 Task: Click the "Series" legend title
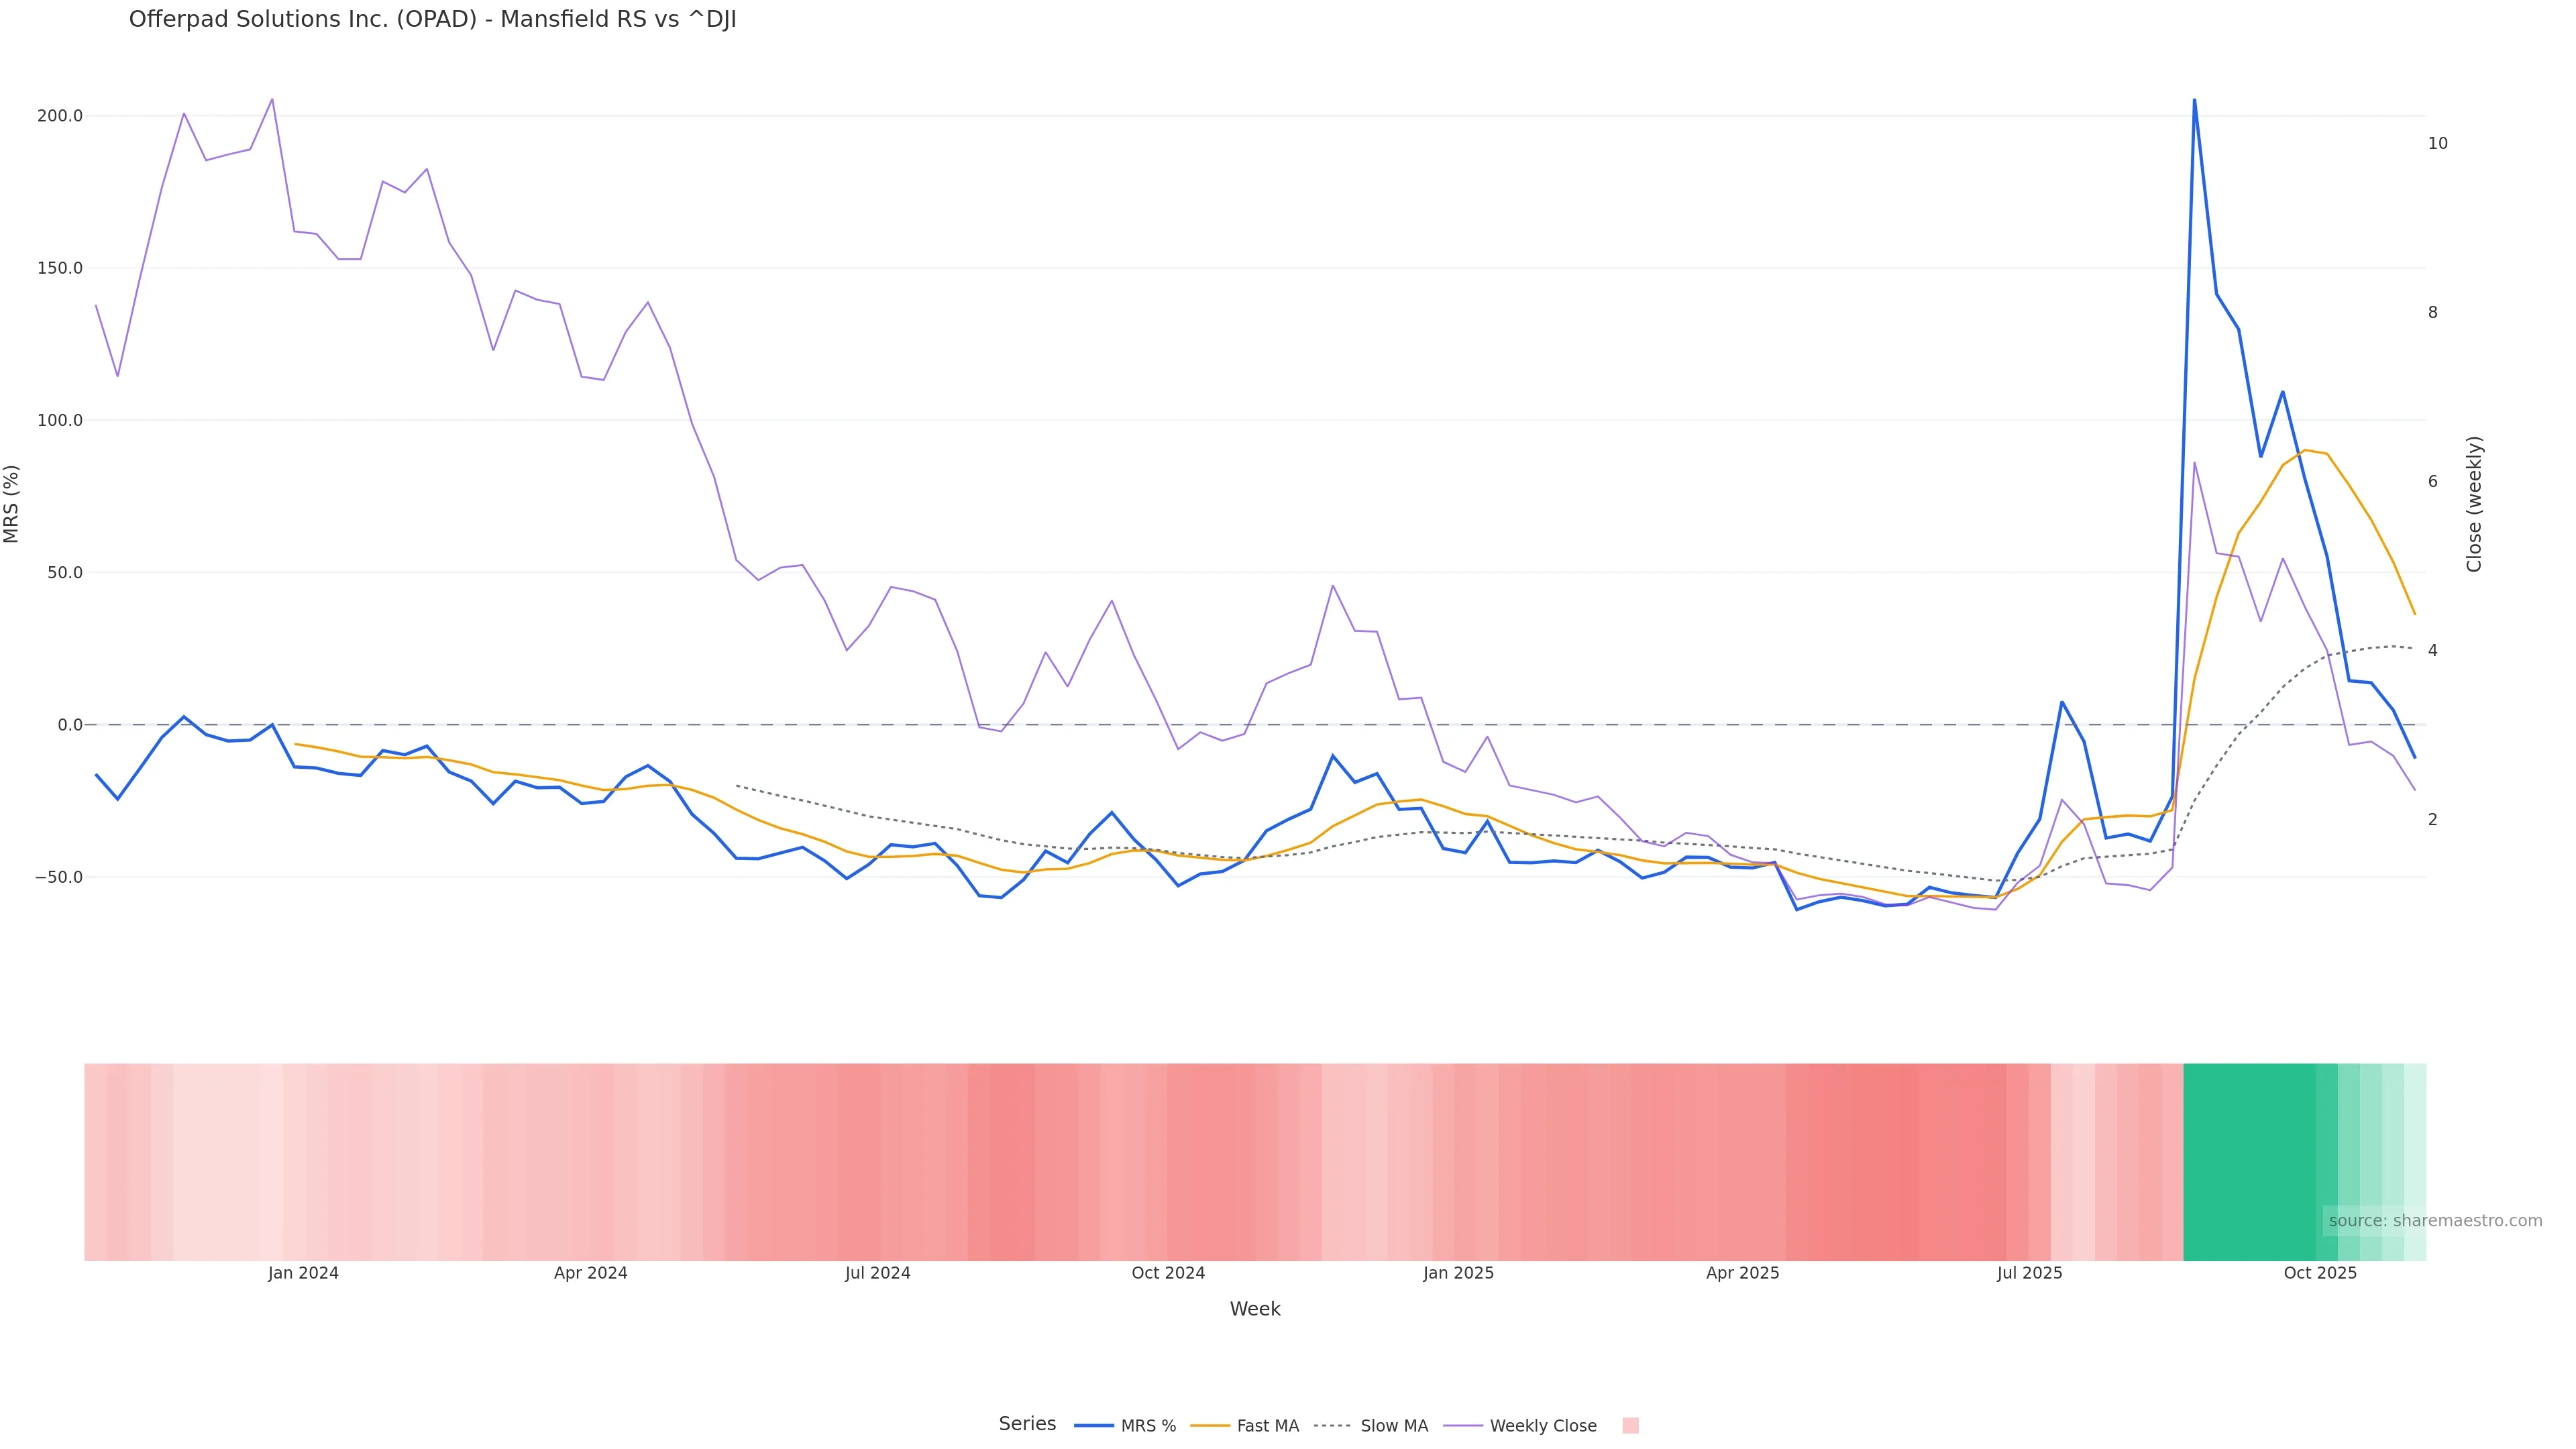(1027, 1424)
